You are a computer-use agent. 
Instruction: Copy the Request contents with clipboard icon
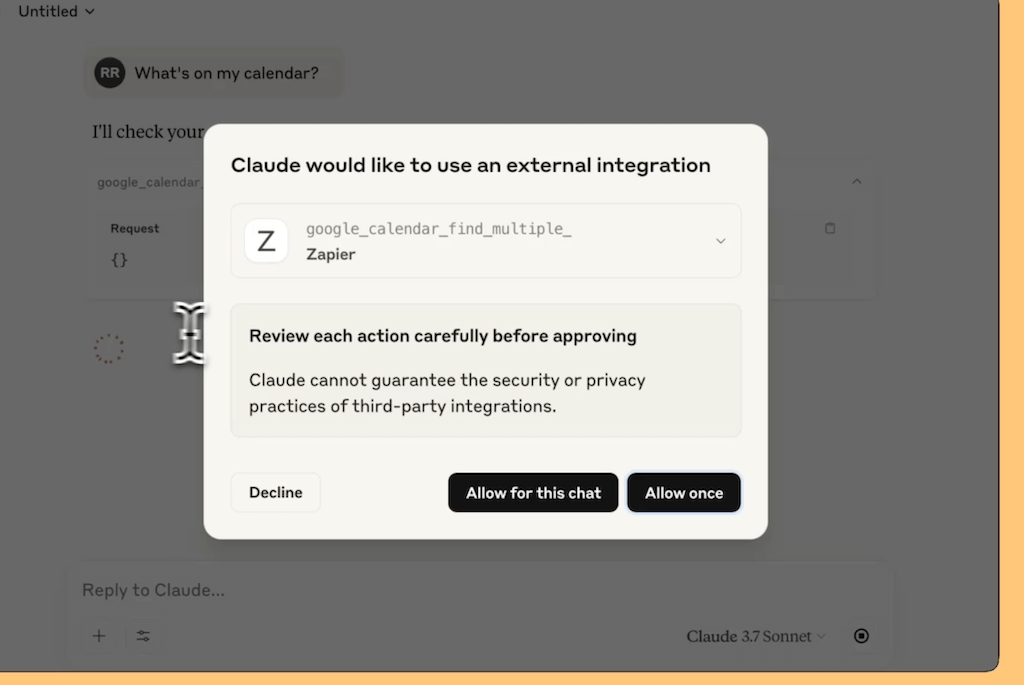pyautogui.click(x=829, y=228)
